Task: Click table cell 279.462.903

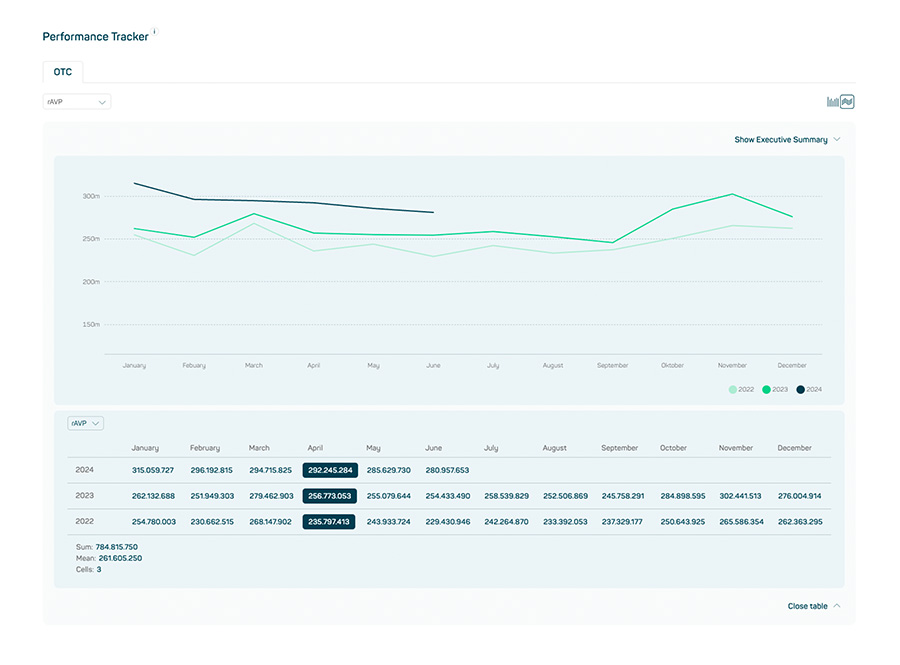Action: pos(271,496)
